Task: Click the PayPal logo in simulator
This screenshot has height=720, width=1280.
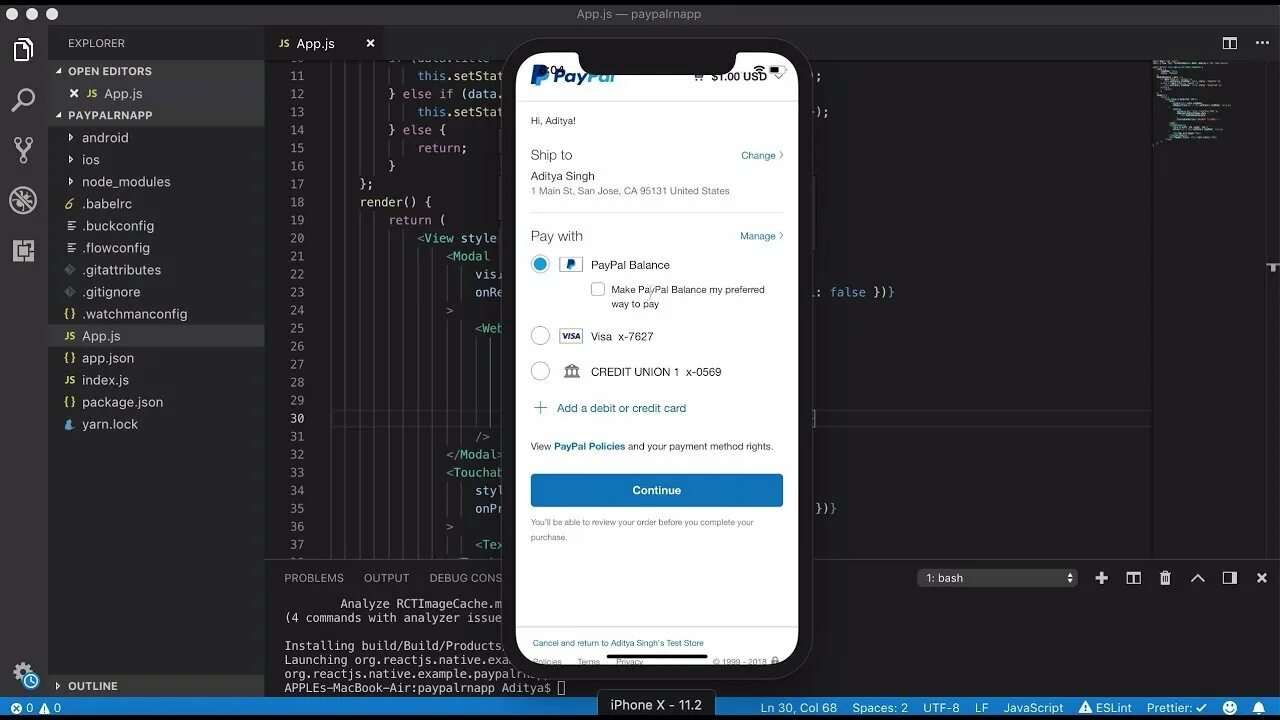Action: 573,76
